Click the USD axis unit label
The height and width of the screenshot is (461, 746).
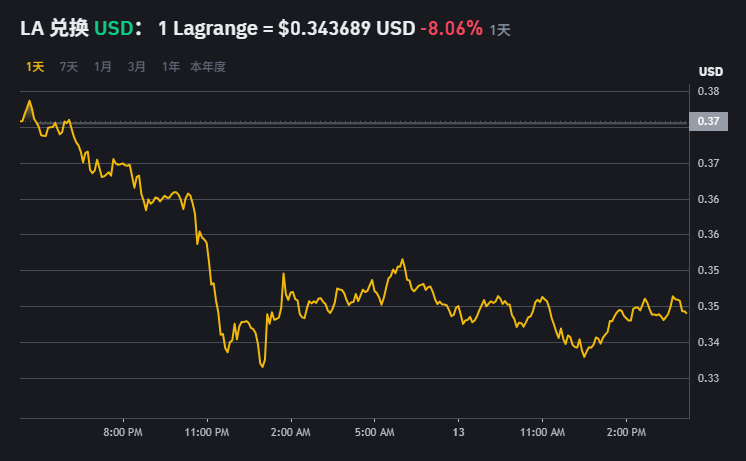click(x=711, y=72)
